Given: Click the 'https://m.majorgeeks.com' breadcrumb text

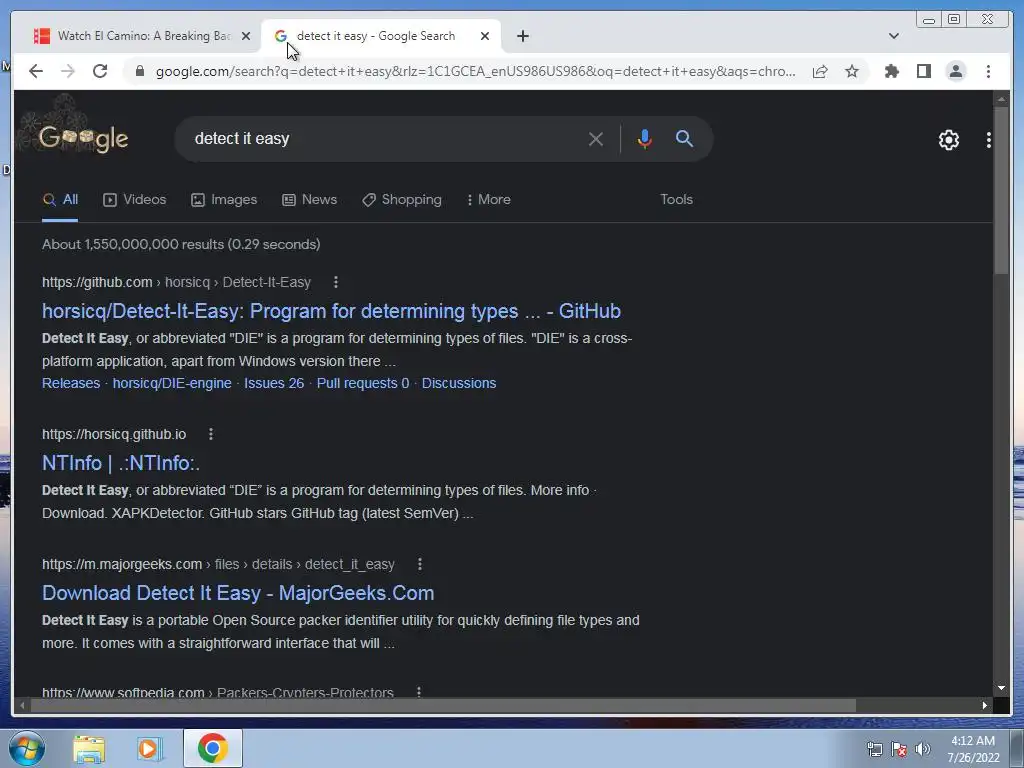Looking at the screenshot, I should (x=121, y=564).
